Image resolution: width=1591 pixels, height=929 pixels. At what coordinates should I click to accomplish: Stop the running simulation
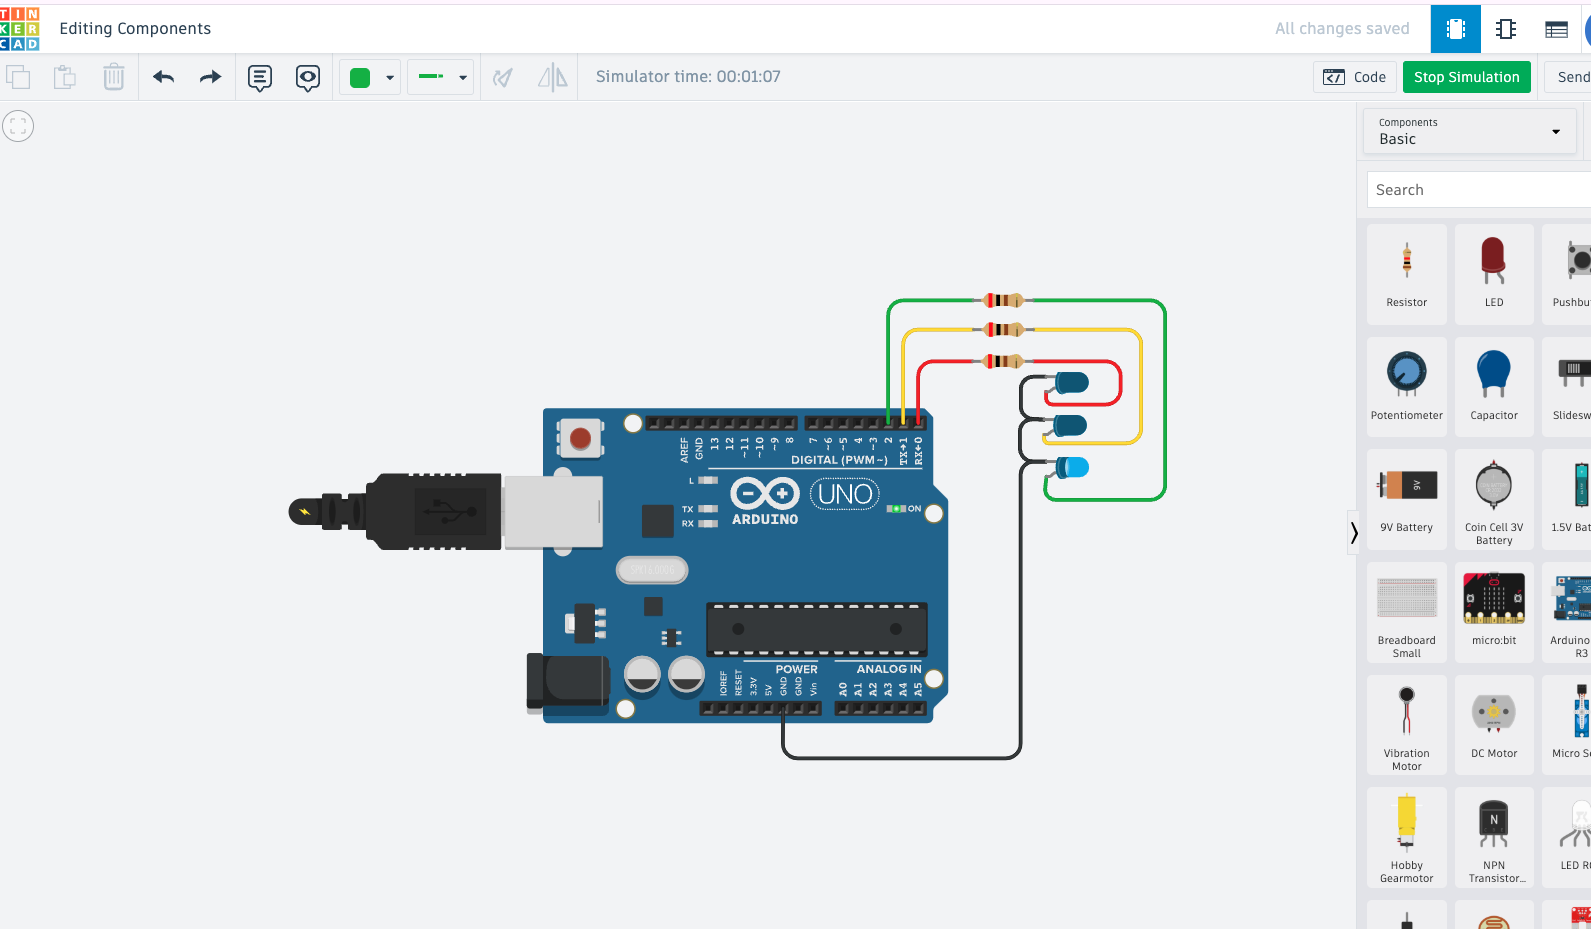coord(1466,77)
